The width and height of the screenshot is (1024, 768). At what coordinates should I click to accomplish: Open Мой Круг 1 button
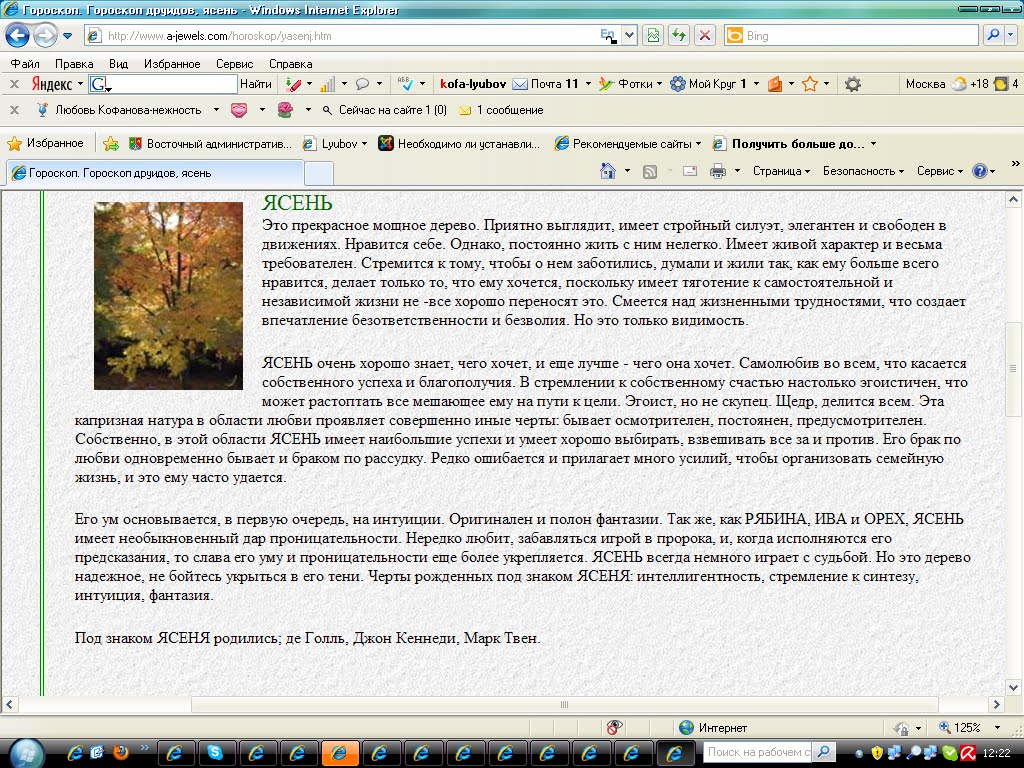tap(708, 84)
